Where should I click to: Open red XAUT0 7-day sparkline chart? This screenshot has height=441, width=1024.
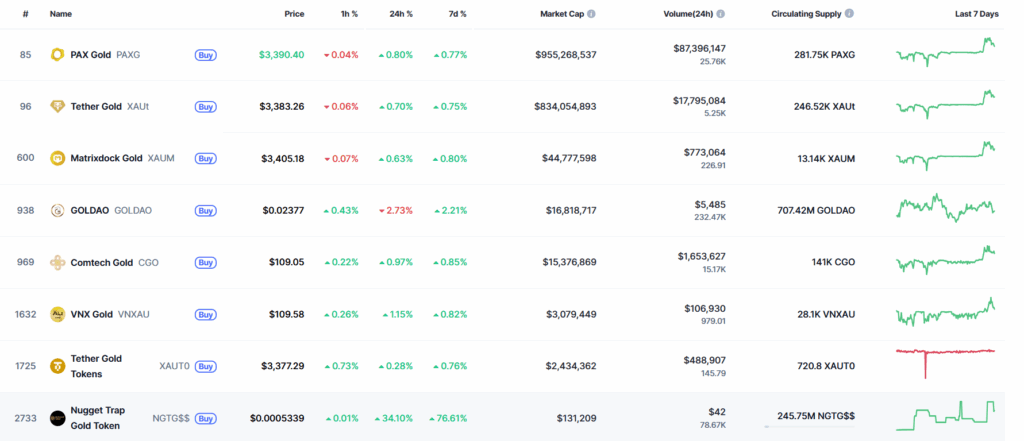point(946,363)
